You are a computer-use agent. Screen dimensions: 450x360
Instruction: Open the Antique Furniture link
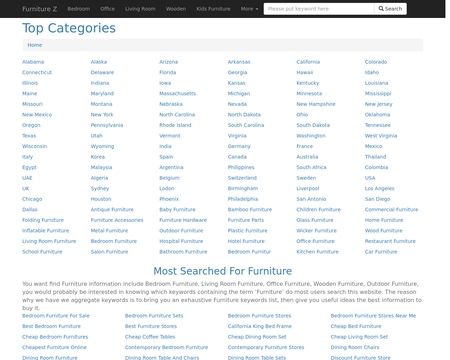tap(112, 210)
